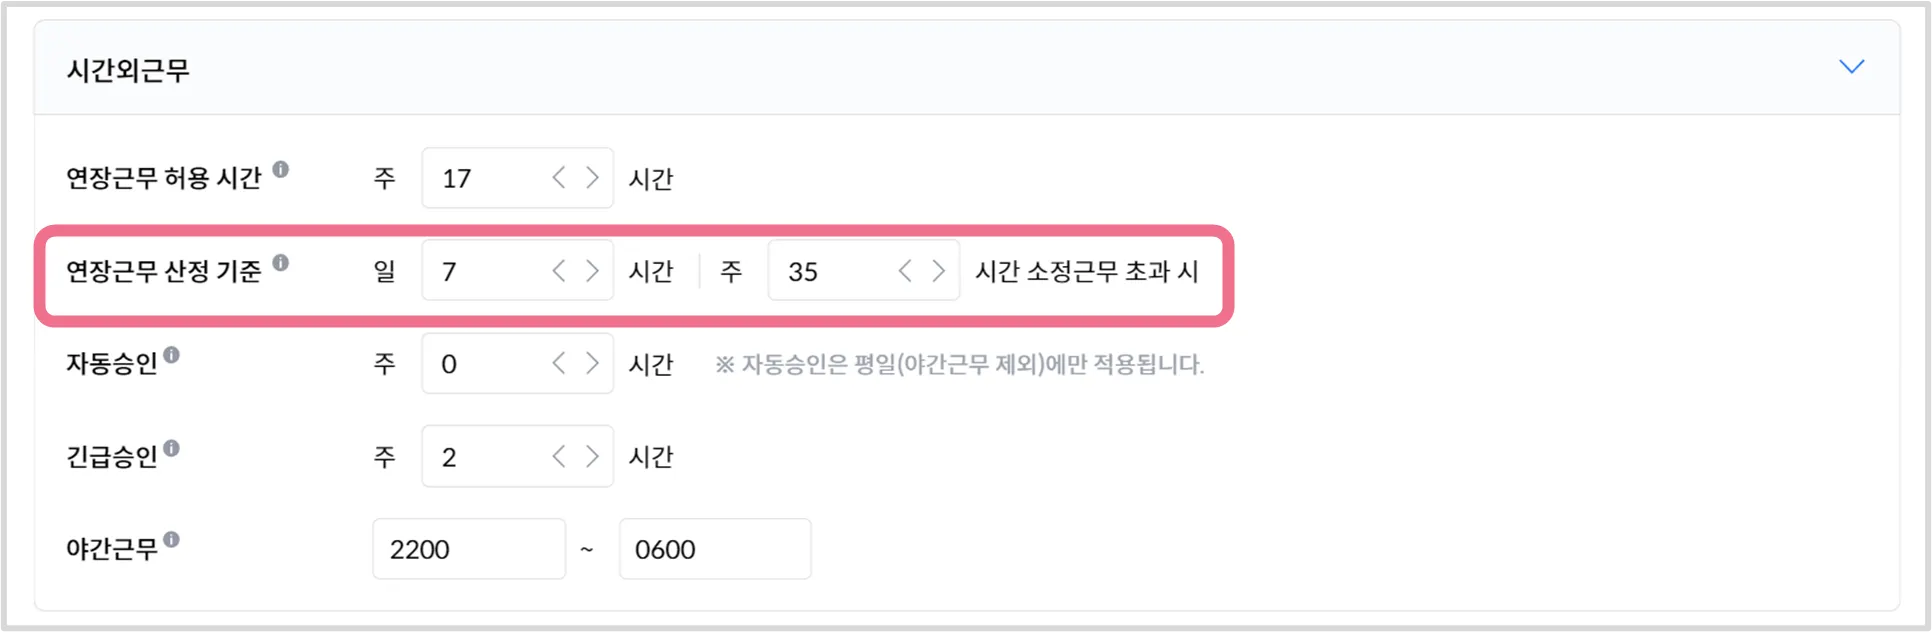The height and width of the screenshot is (632, 1932).
Task: Click the 야간근무 start time field 2200
Action: [468, 549]
